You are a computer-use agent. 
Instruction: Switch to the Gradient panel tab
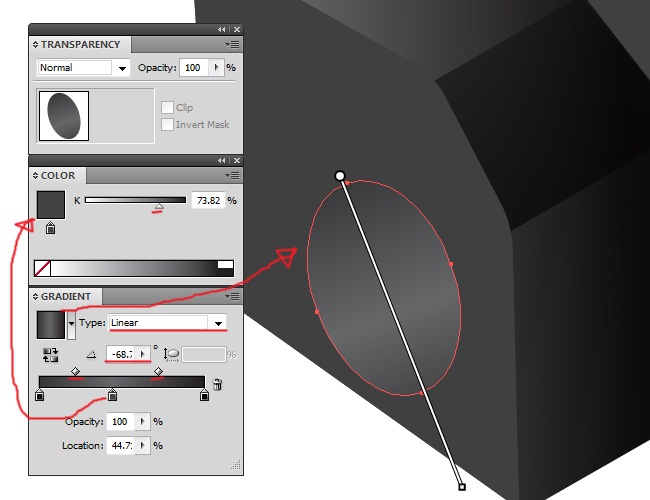point(65,296)
